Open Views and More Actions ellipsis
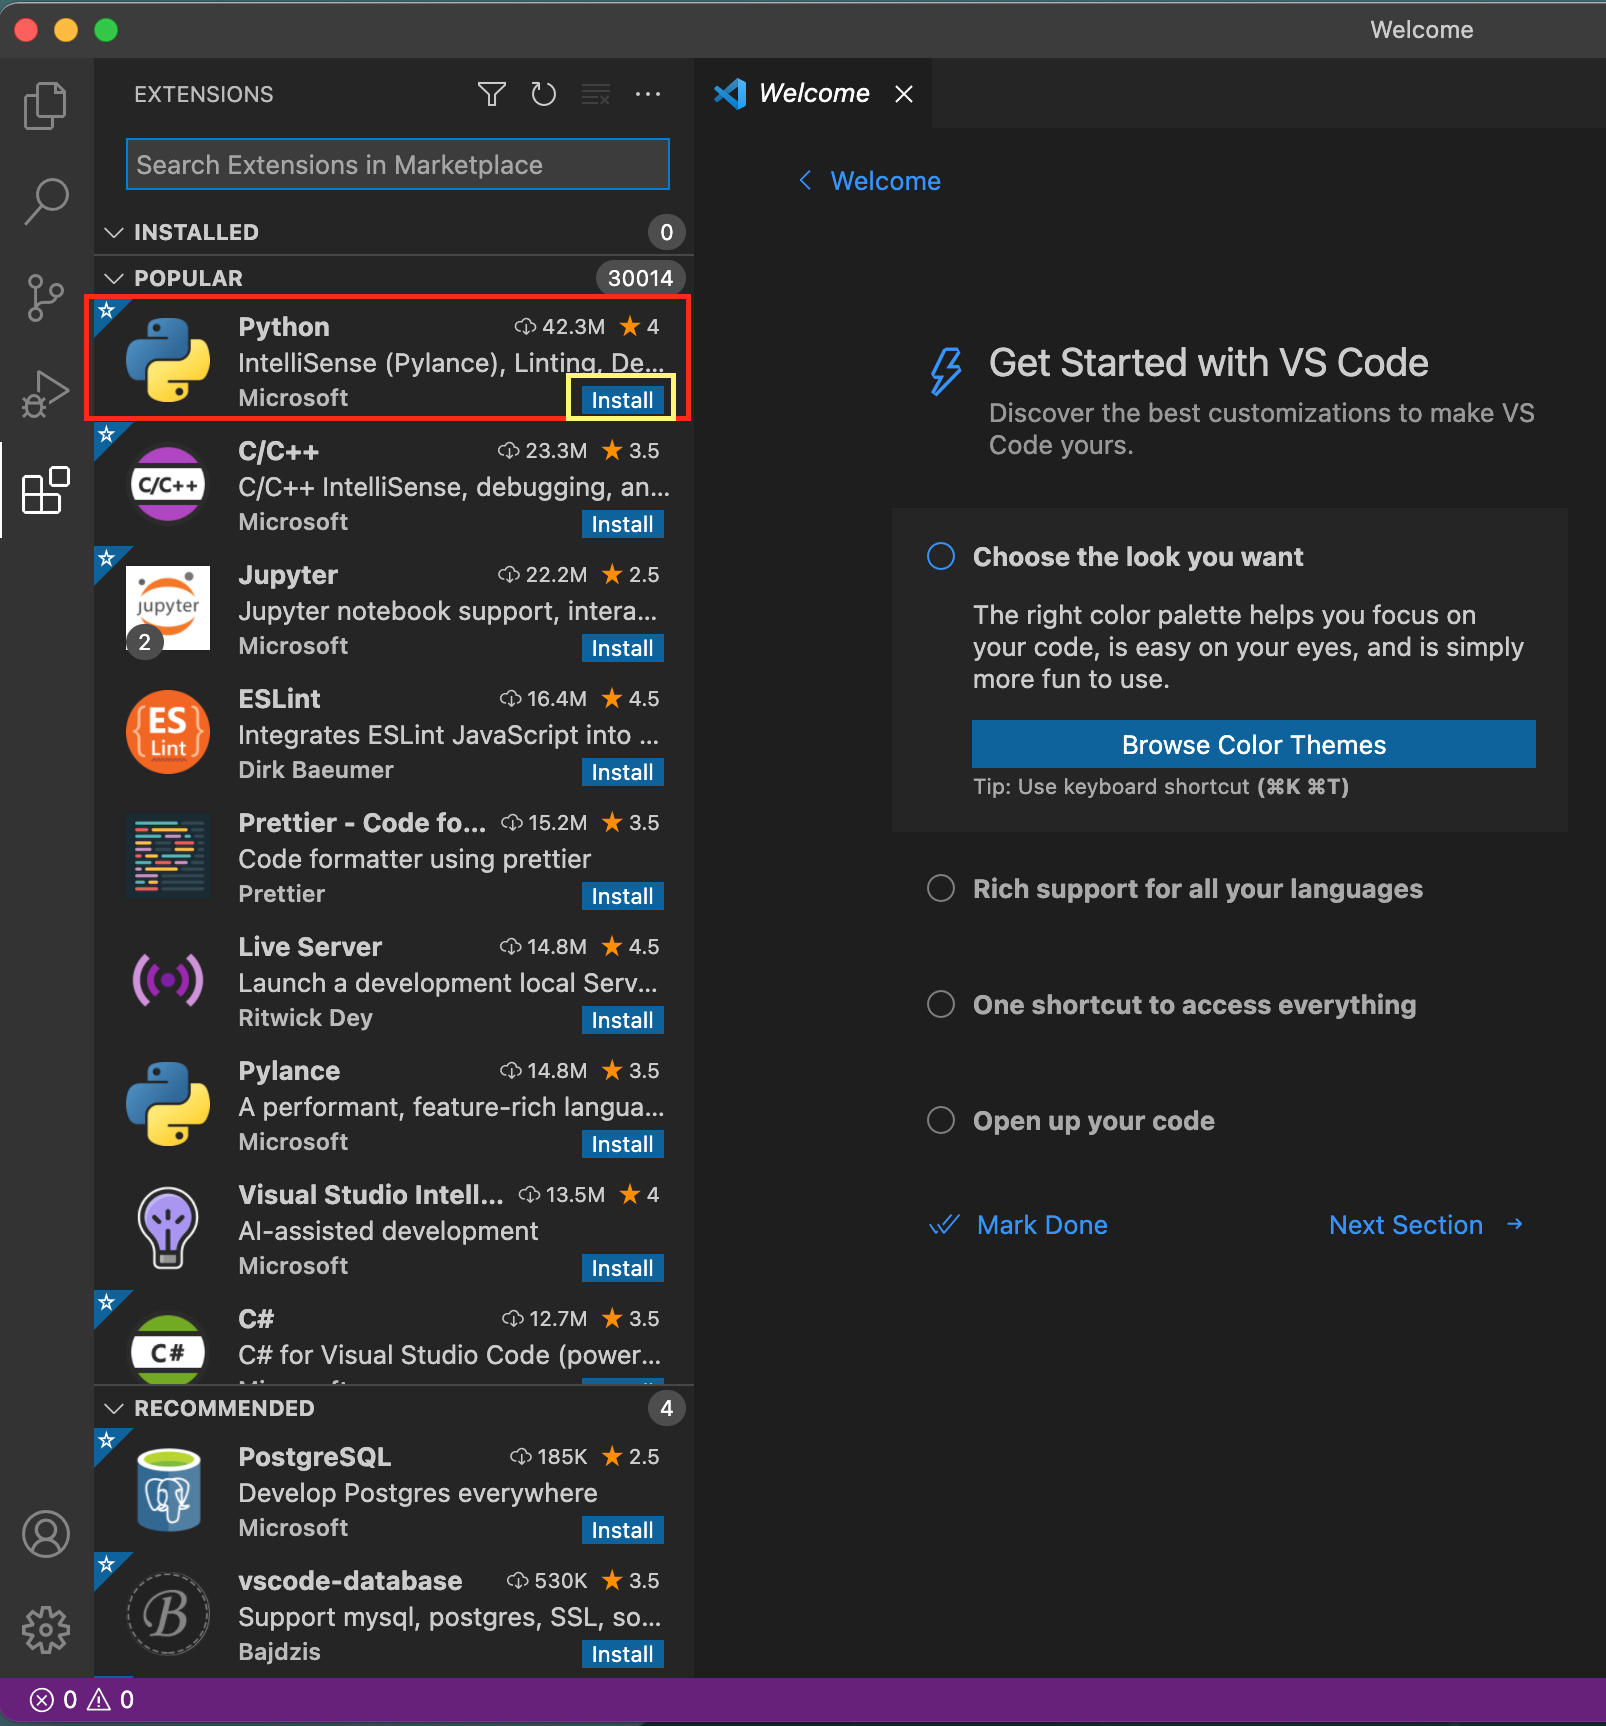The width and height of the screenshot is (1606, 1726). (648, 94)
